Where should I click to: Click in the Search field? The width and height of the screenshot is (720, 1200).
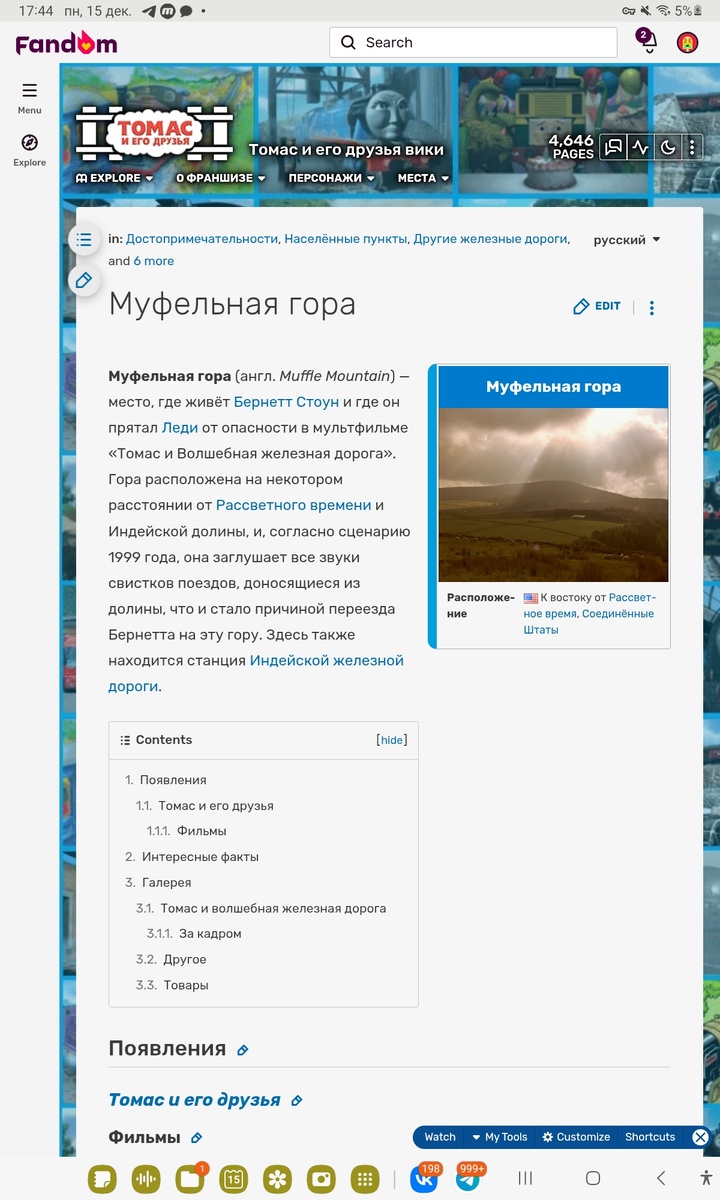(473, 43)
